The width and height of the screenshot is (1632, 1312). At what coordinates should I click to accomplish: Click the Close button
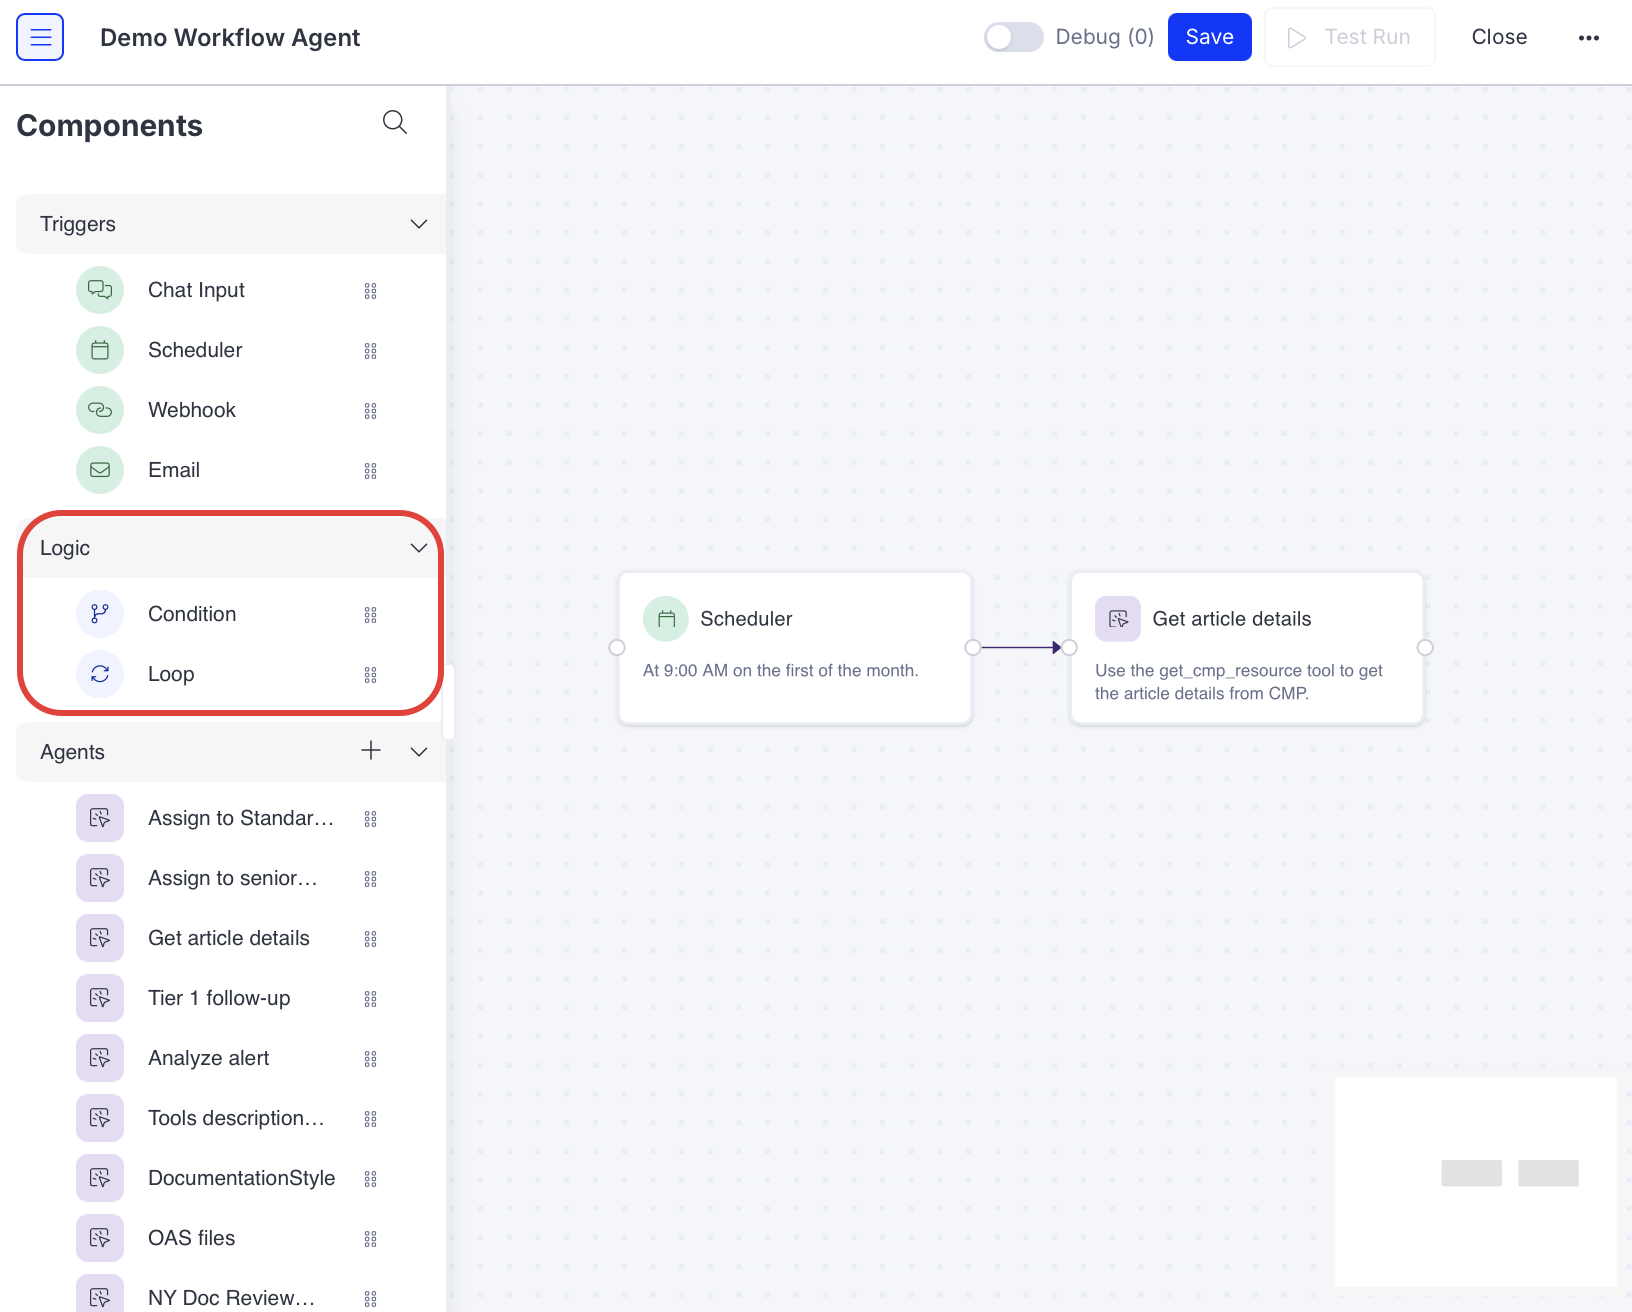pos(1498,37)
